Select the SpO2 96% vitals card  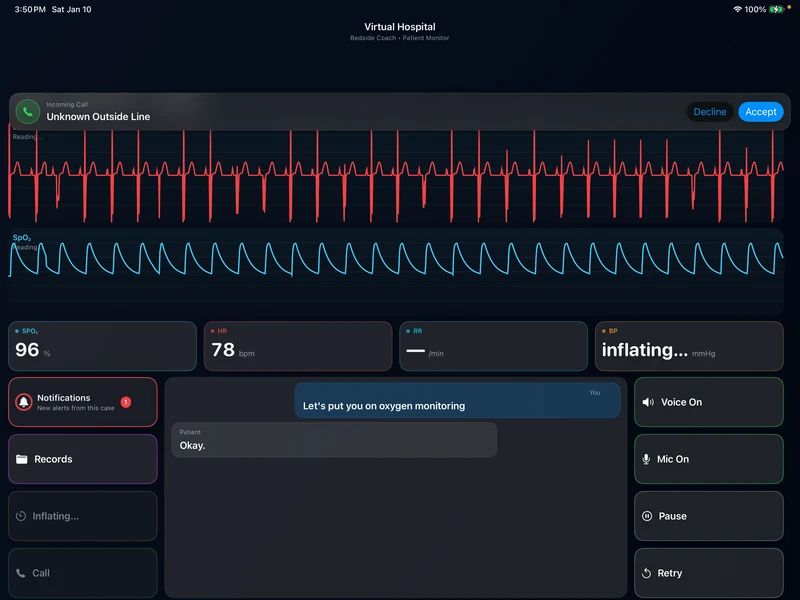(x=103, y=346)
